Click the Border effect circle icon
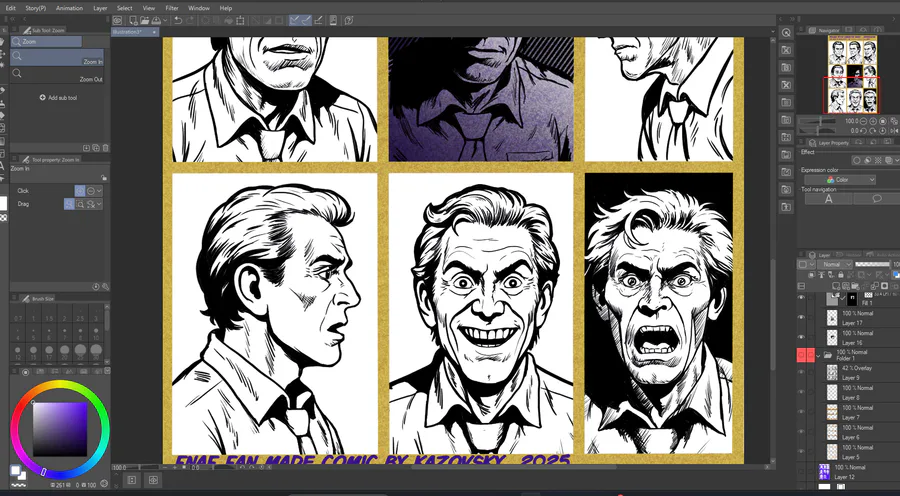Viewport: 900px width, 496px height. tap(857, 160)
